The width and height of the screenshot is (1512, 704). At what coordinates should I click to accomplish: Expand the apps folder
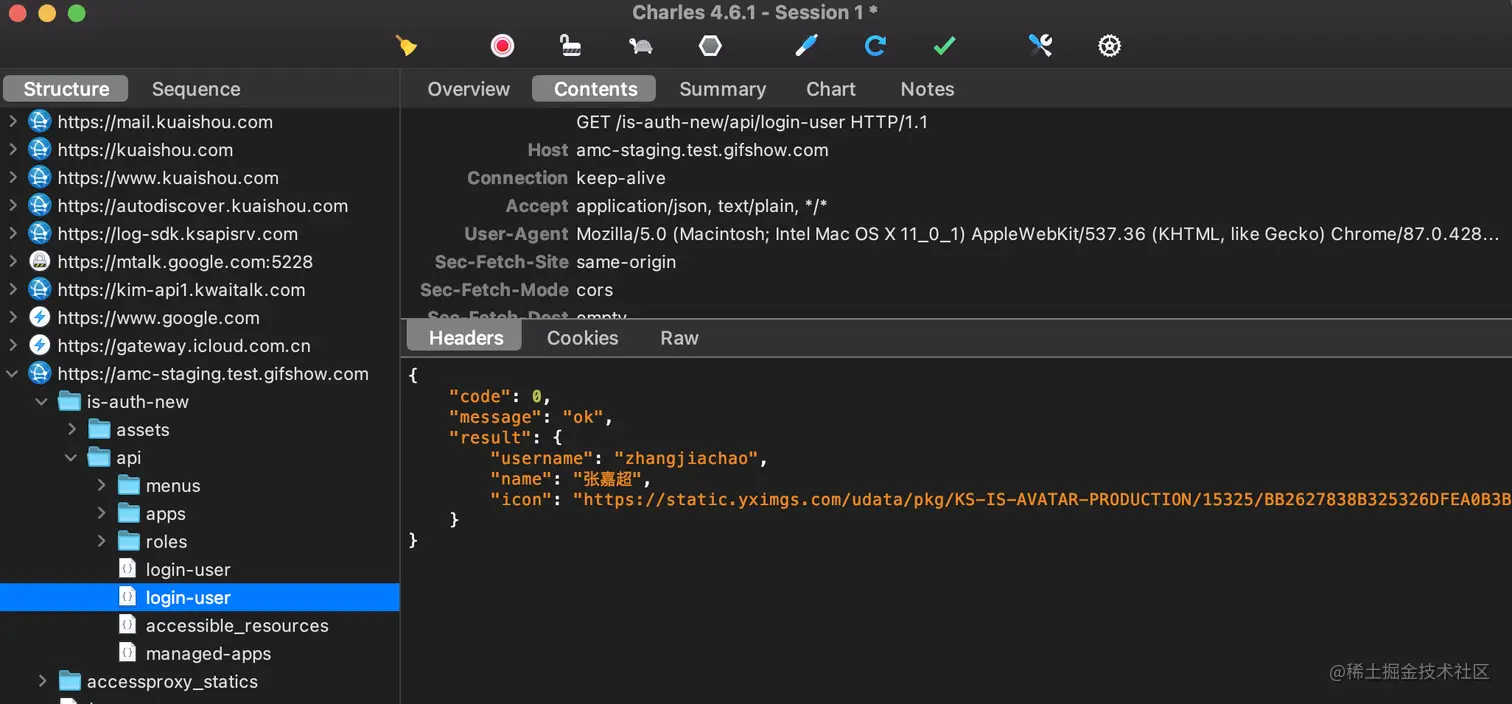[101, 514]
